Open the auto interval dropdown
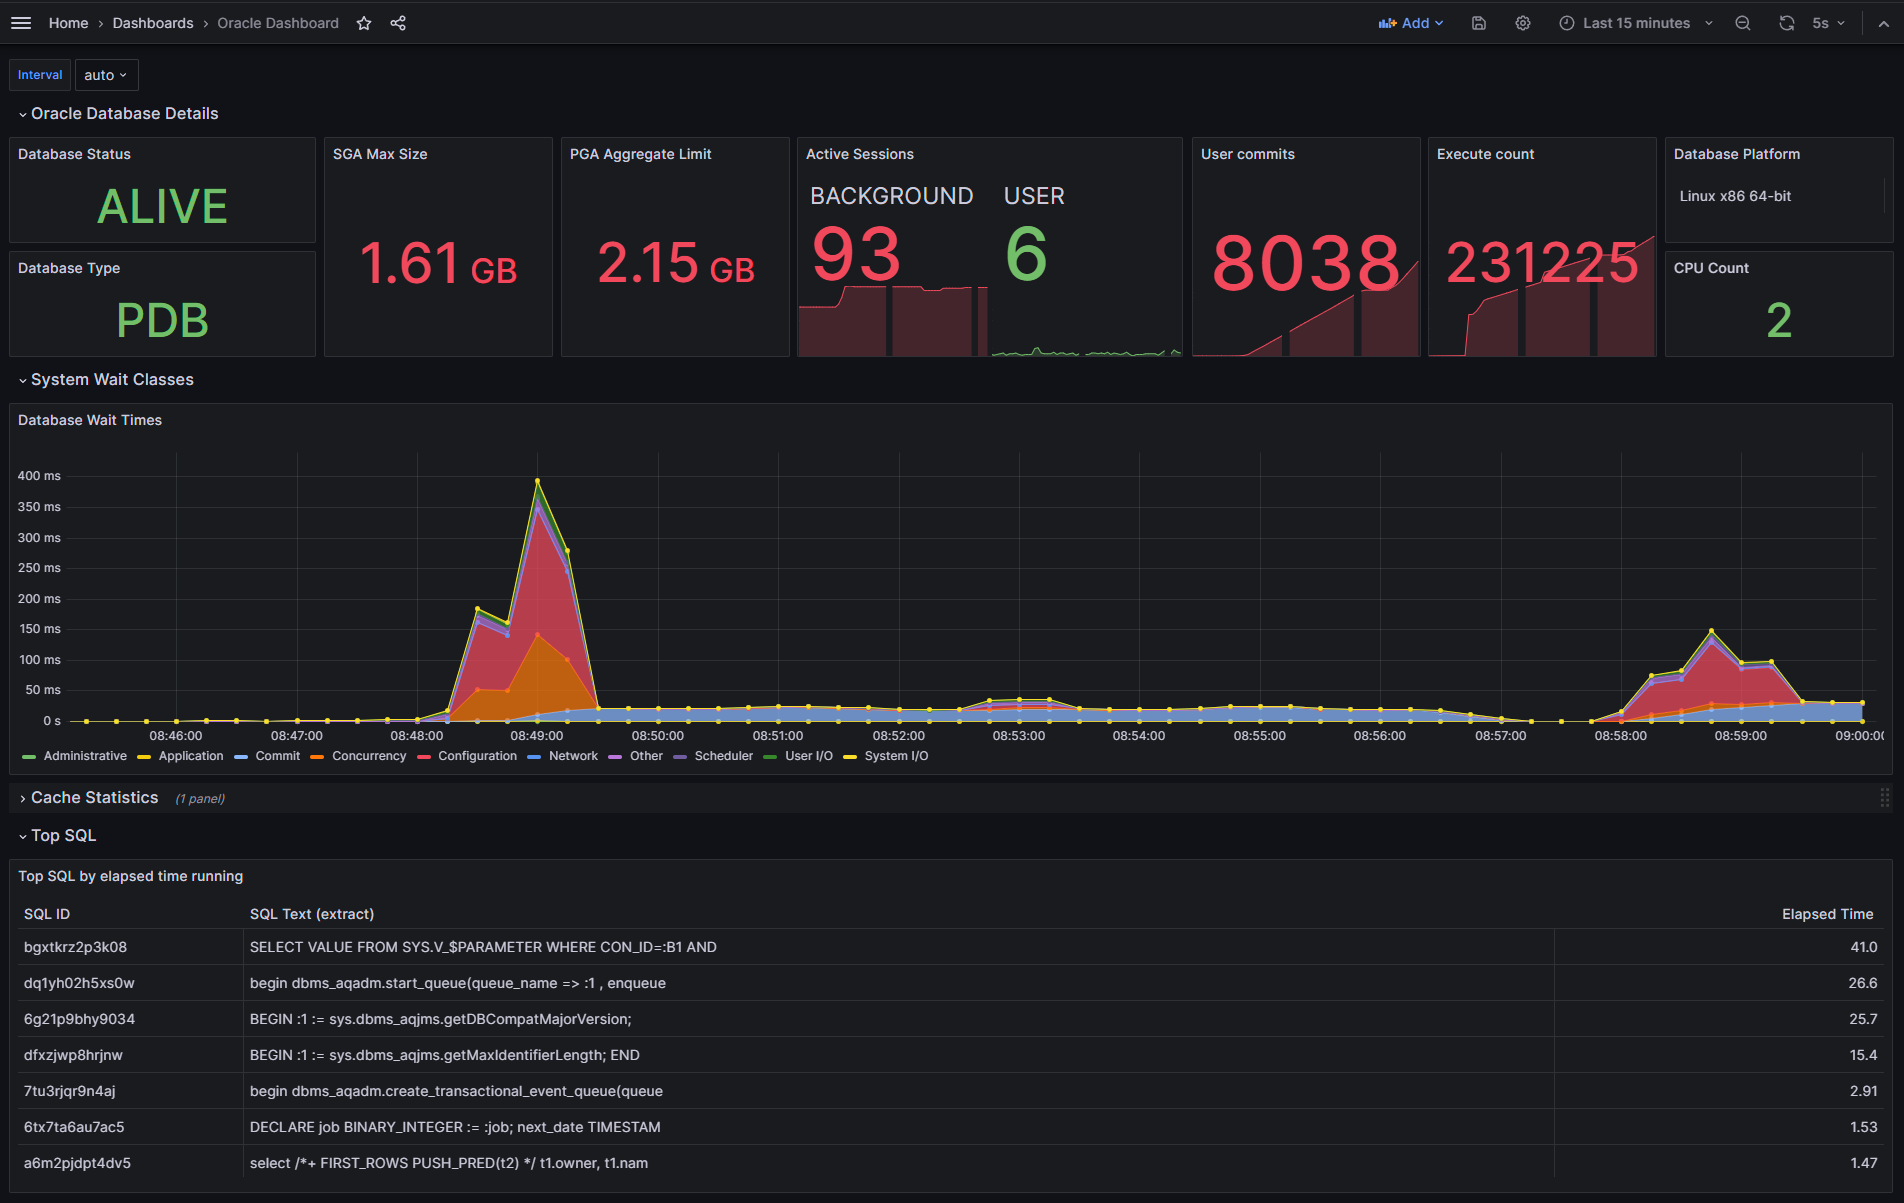The height and width of the screenshot is (1203, 1904). tap(106, 74)
